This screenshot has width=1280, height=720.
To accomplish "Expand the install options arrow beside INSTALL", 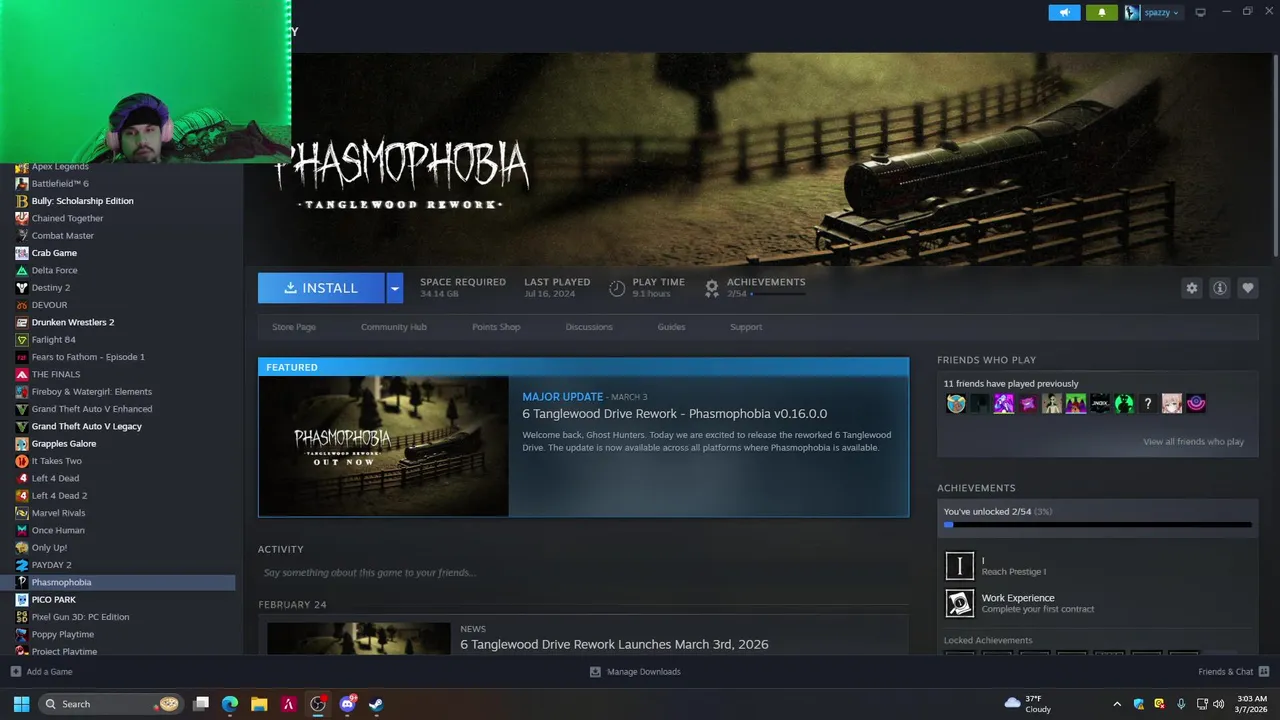I will (394, 288).
